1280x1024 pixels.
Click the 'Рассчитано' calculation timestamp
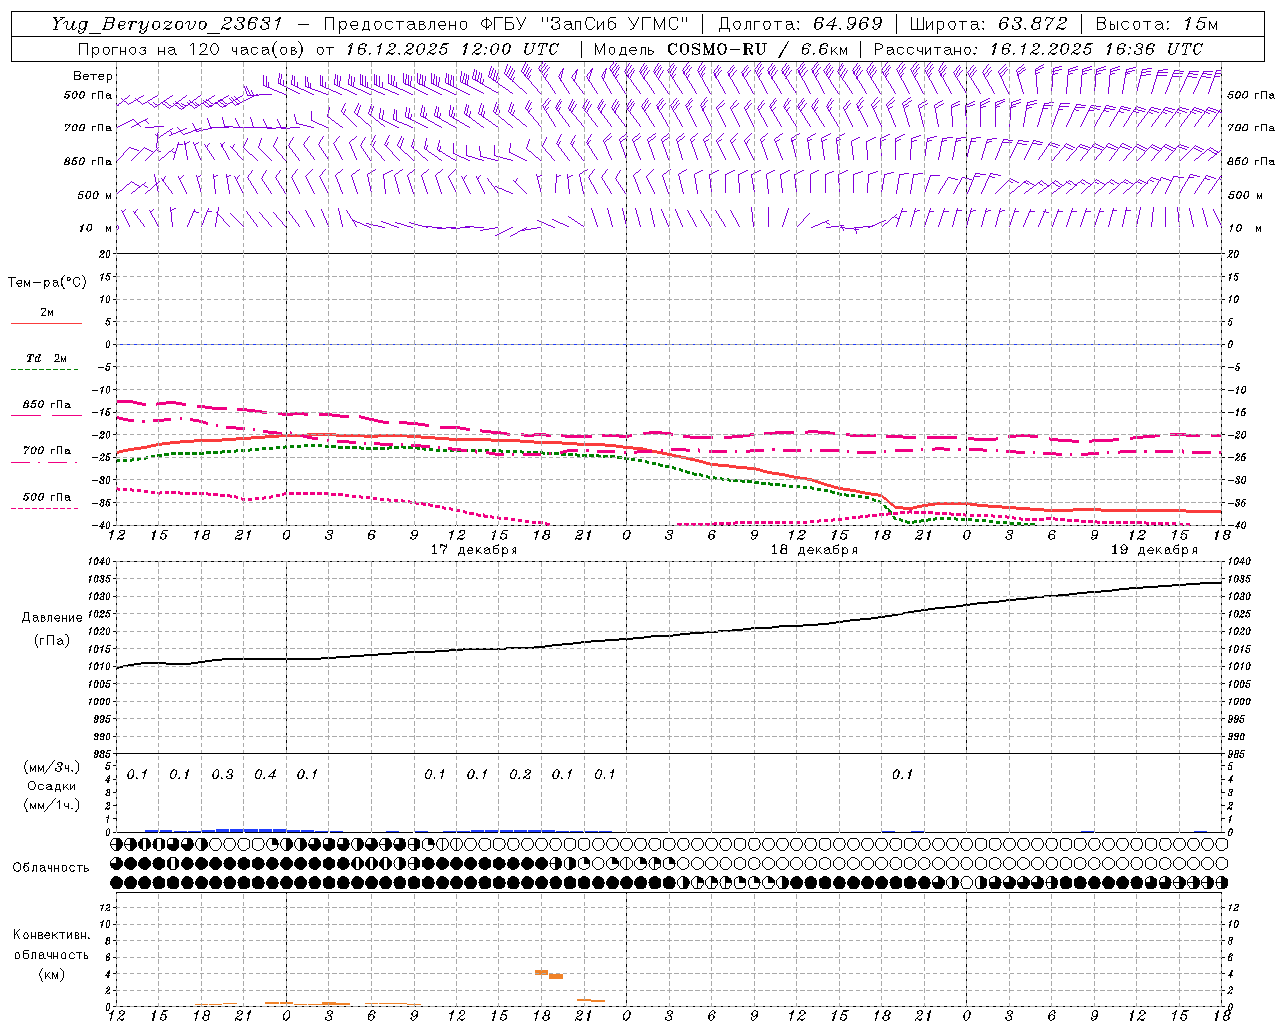tap(1038, 49)
